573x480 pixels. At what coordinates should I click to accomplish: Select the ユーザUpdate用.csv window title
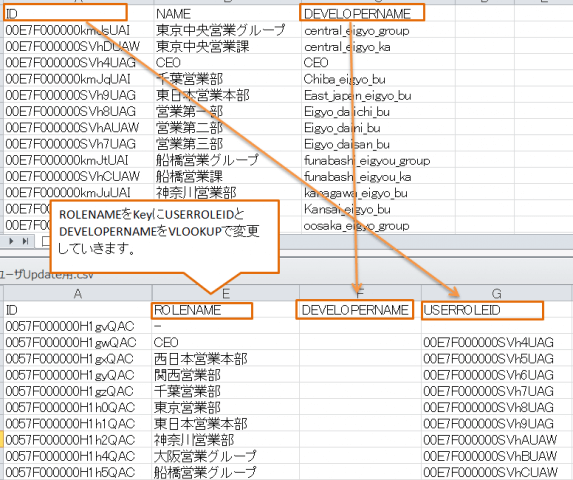tap(47, 275)
